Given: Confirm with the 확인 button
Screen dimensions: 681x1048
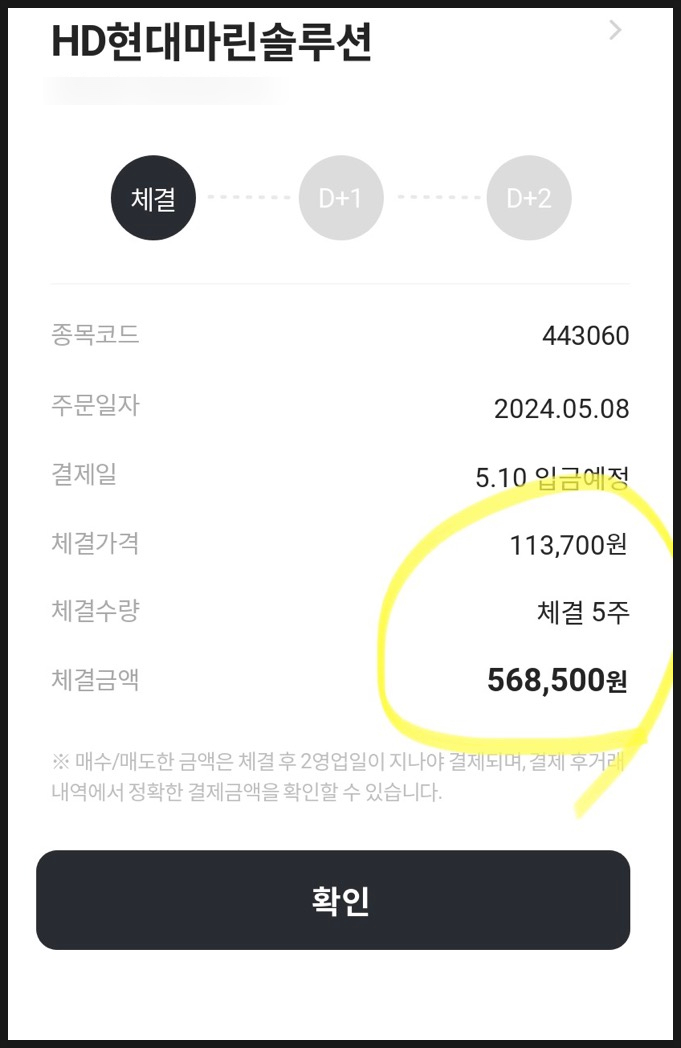Looking at the screenshot, I should [x=333, y=900].
